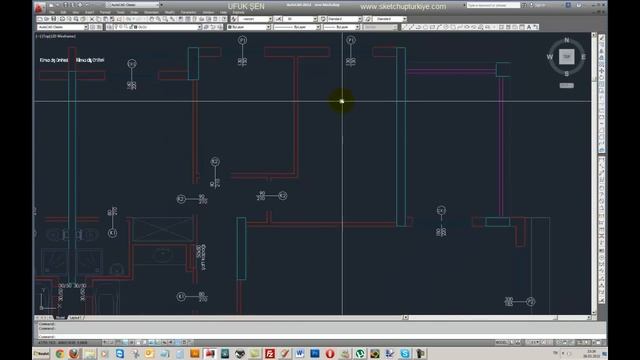Image resolution: width=640 pixels, height=360 pixels.
Task: Open the Properties palette icon
Action: 180,19
